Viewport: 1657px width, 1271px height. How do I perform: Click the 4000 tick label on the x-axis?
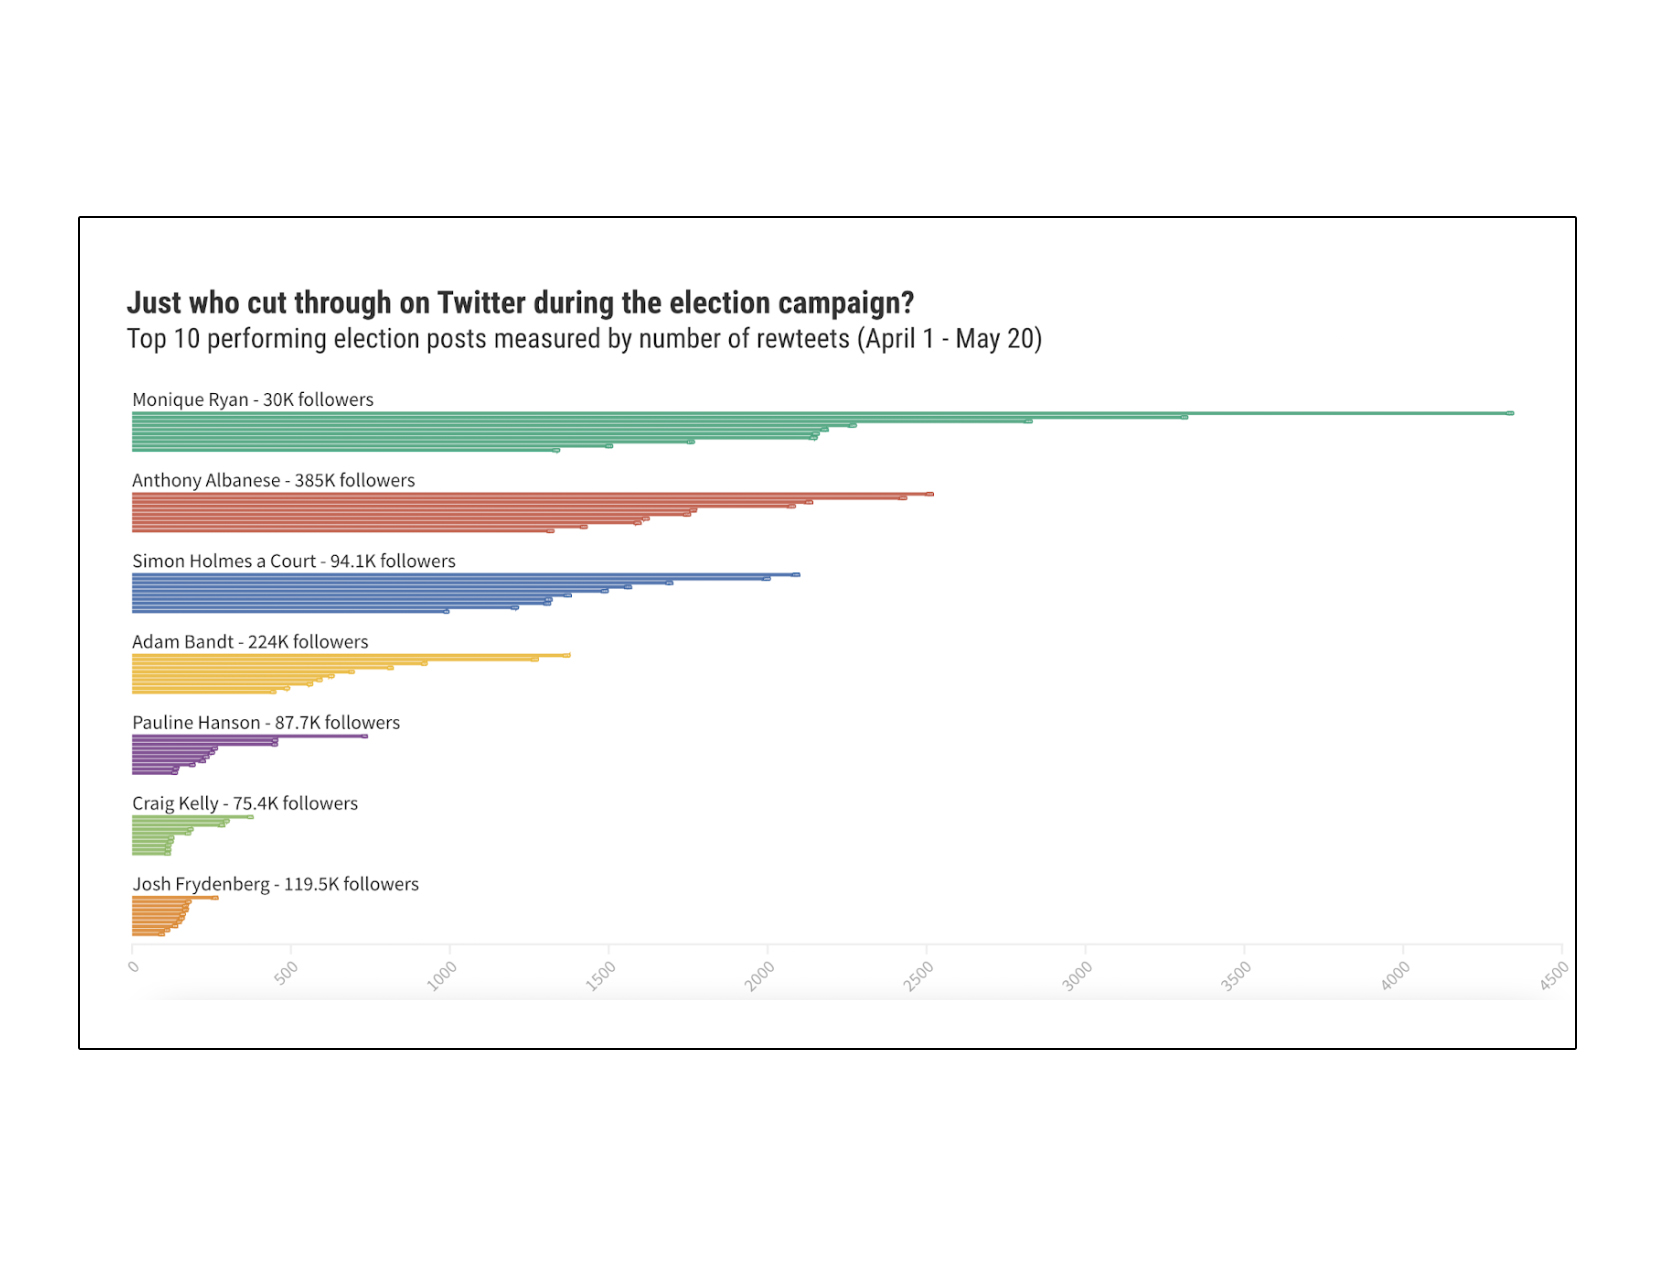pyautogui.click(x=1395, y=975)
